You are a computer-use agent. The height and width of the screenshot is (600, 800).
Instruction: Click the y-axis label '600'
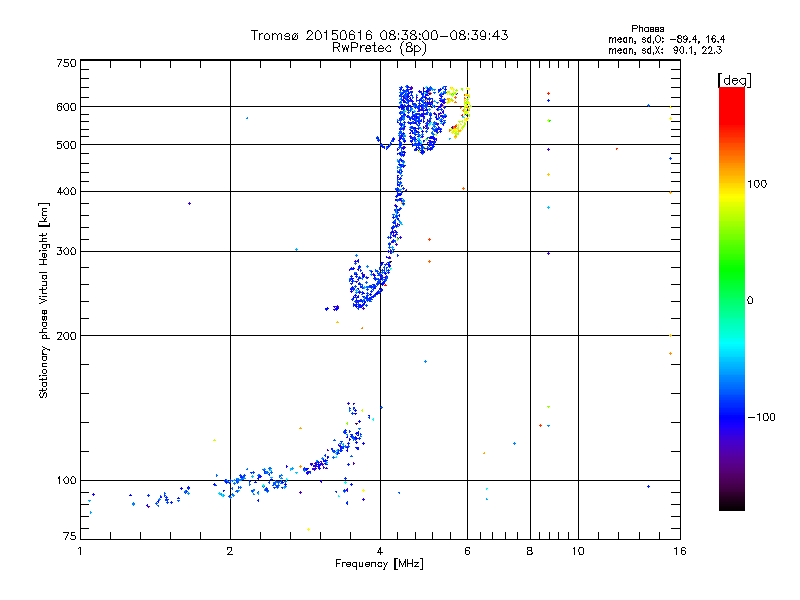[x=66, y=107]
